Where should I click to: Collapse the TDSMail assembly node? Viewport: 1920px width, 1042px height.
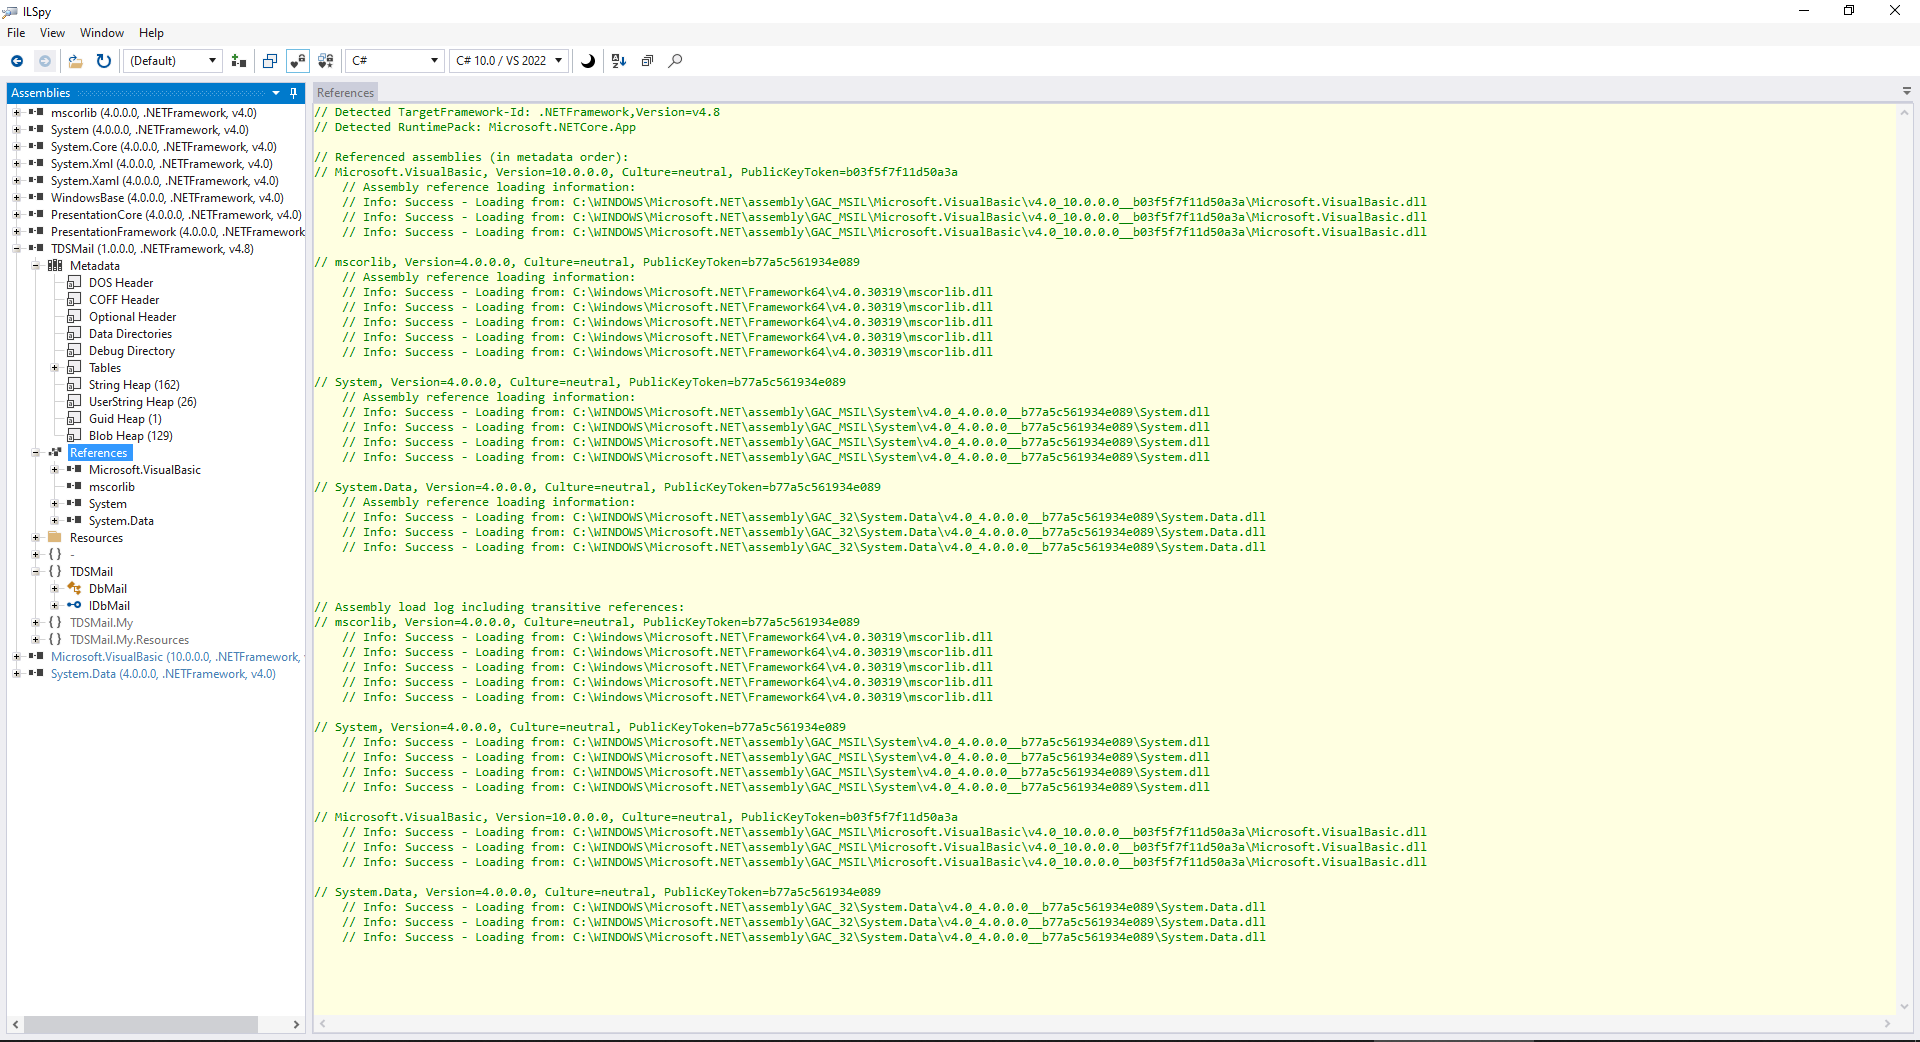(17, 249)
